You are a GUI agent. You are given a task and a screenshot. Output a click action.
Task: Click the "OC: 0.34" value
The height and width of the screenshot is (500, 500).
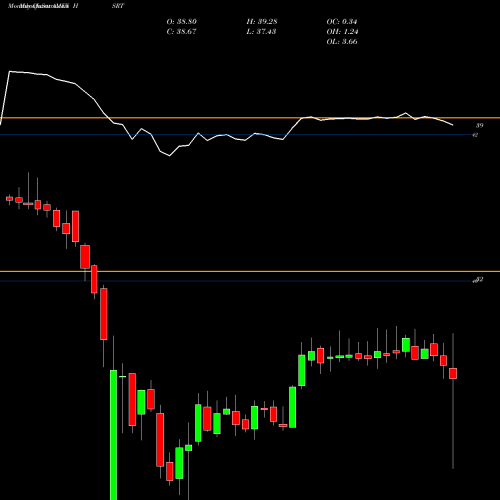tap(342, 22)
